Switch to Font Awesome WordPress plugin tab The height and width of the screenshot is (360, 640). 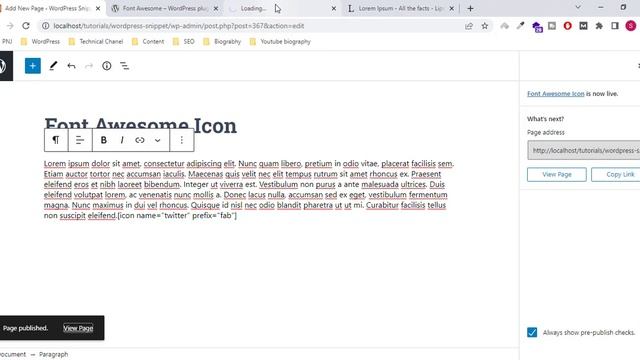pos(165,8)
